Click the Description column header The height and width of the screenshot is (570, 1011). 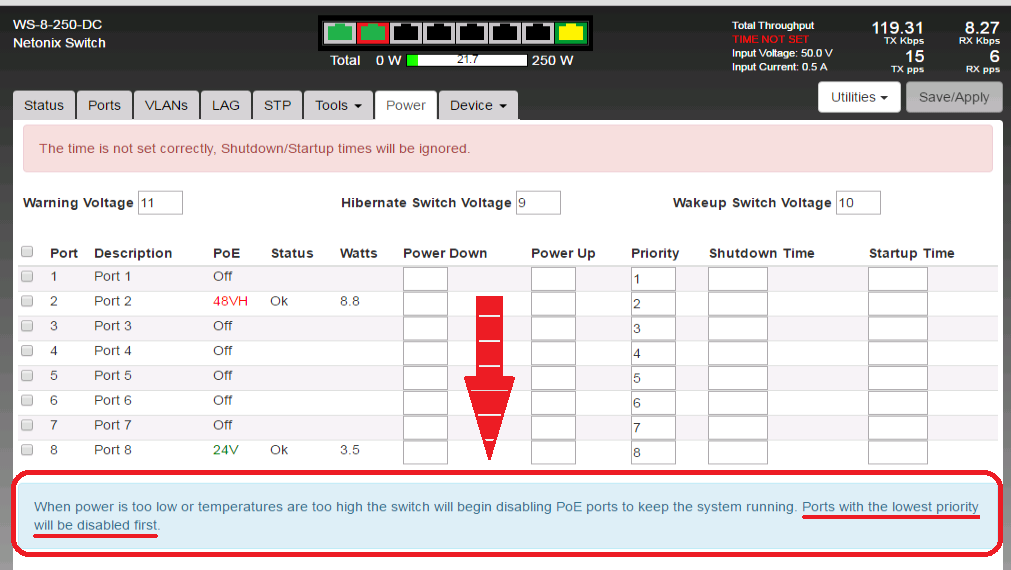133,253
